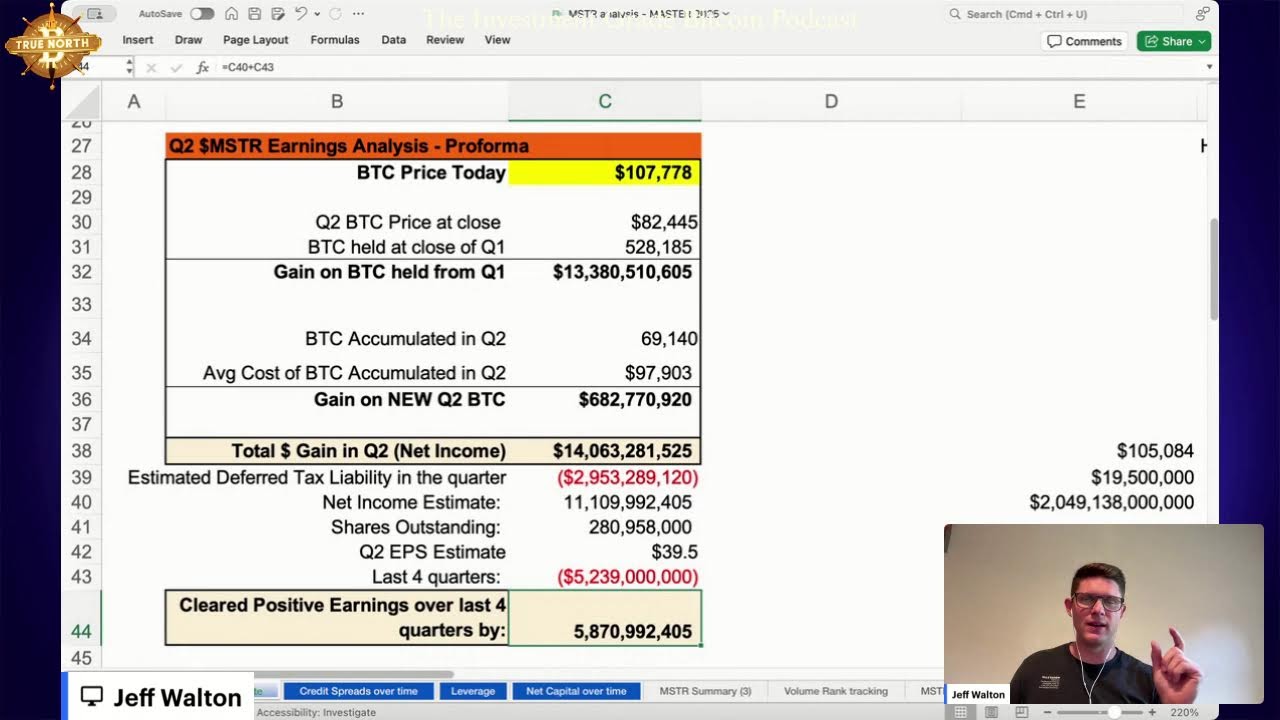The image size is (1280, 720).
Task: Confirm formula entry with checkmark icon
Action: pos(177,67)
